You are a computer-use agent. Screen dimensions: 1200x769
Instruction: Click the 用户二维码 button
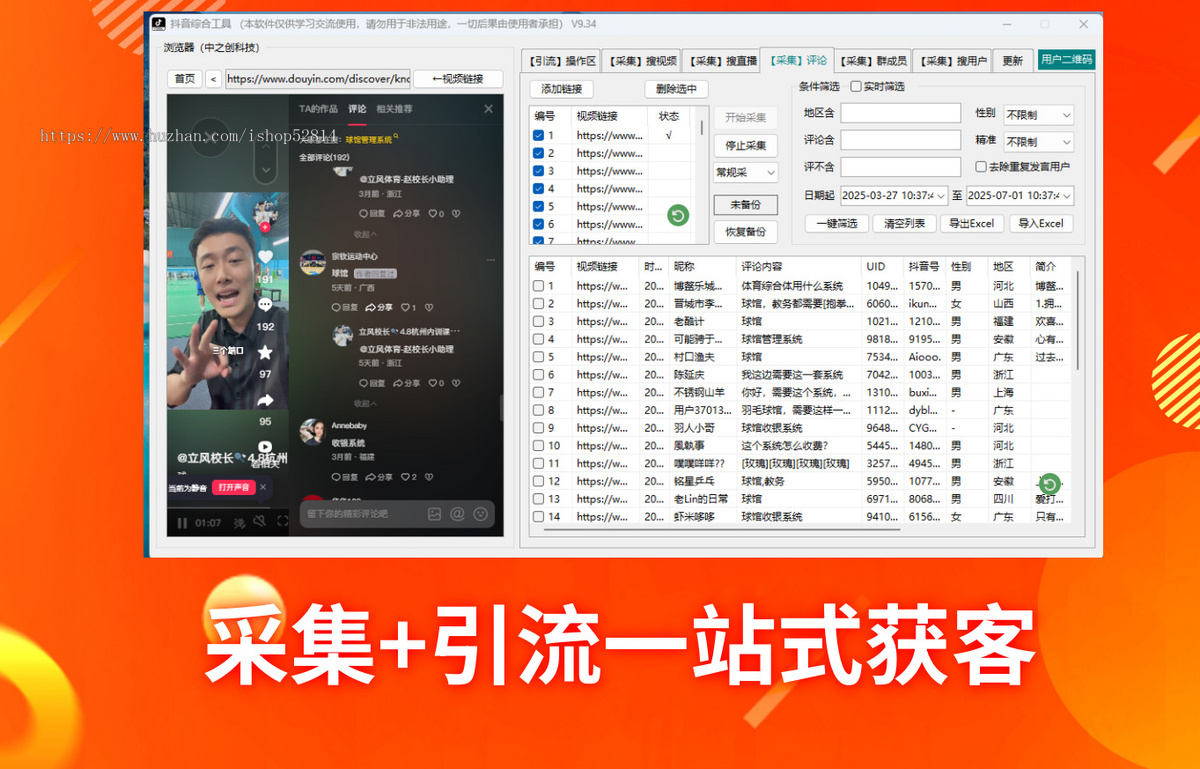tap(1066, 60)
